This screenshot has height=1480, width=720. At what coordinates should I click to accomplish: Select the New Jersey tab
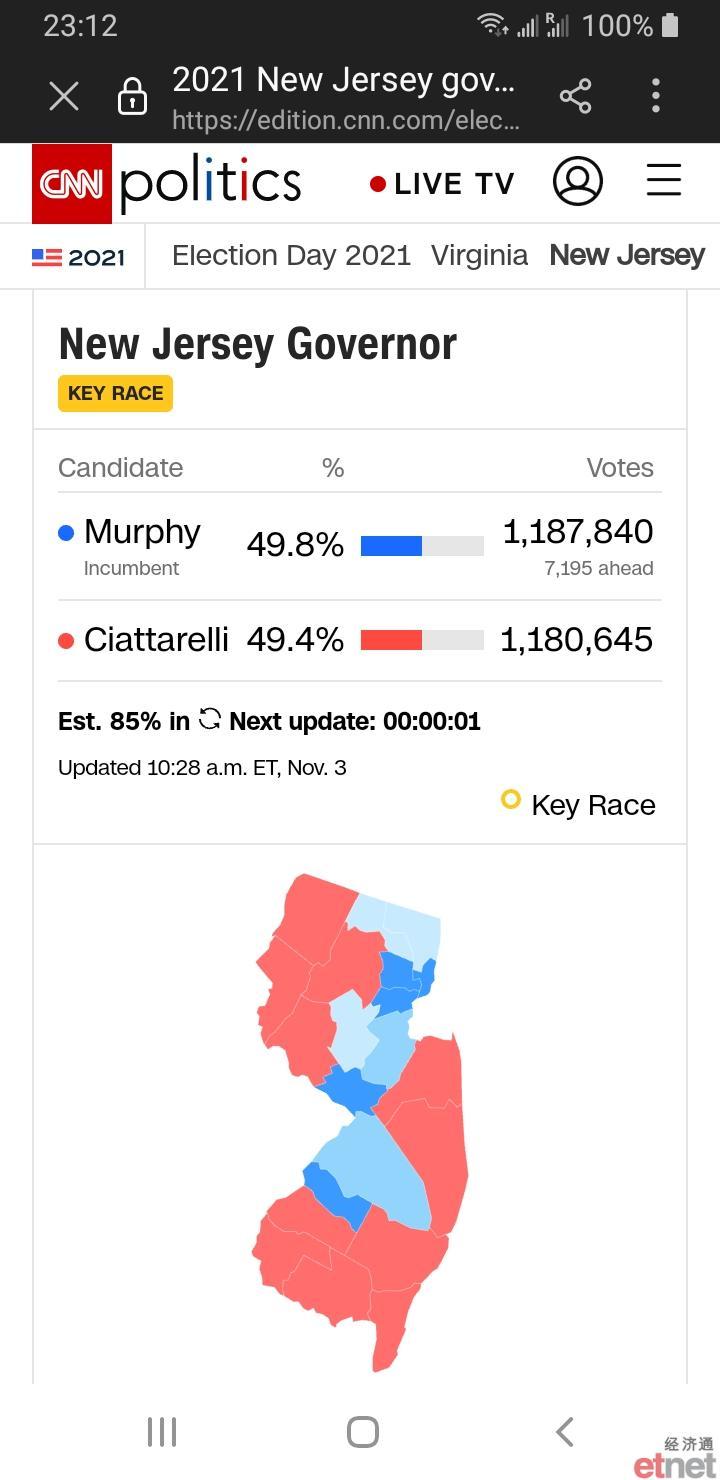click(x=627, y=256)
